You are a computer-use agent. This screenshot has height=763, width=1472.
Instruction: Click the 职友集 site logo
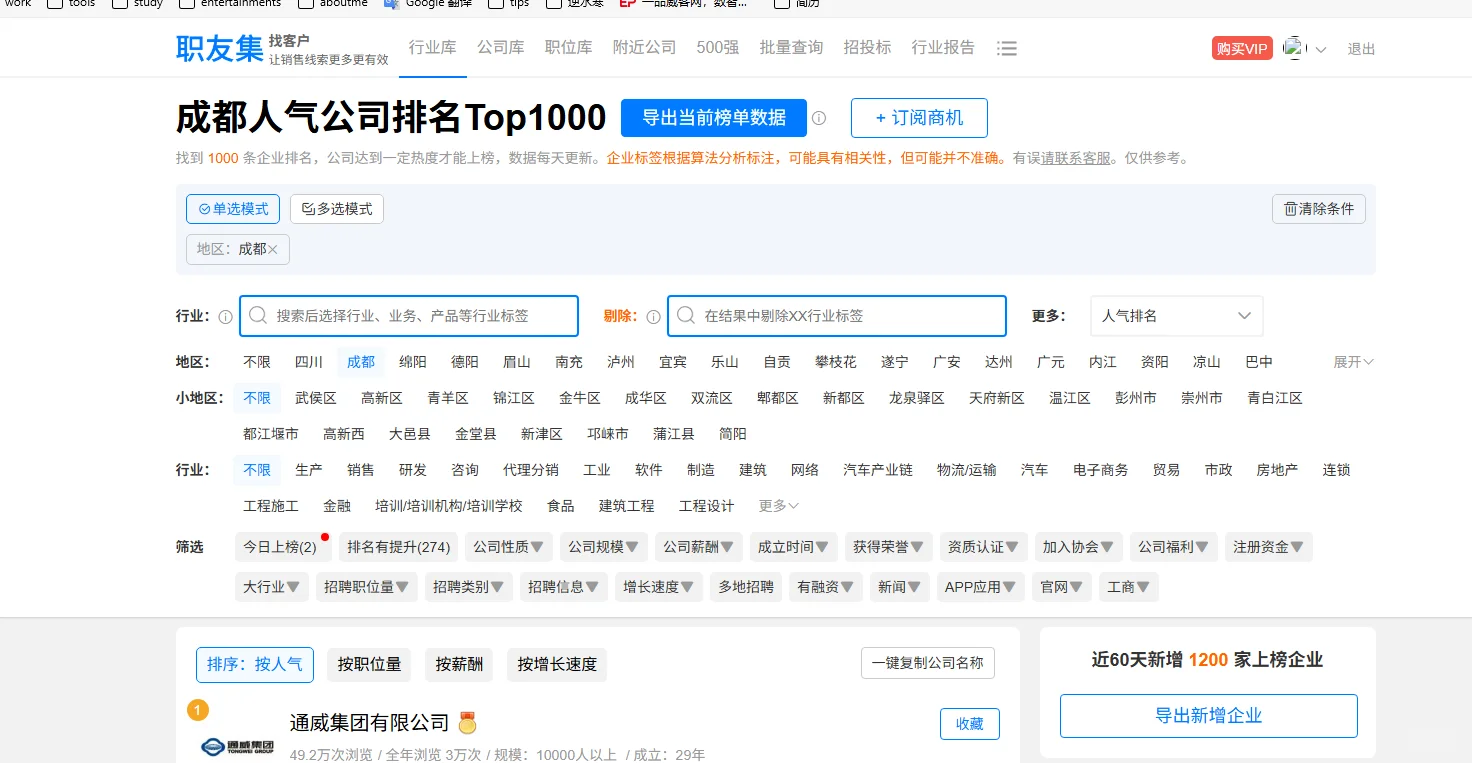click(220, 48)
